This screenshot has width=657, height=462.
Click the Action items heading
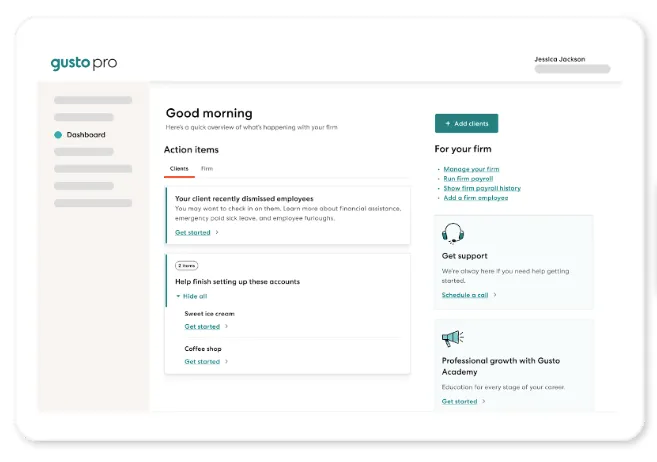[191, 150]
